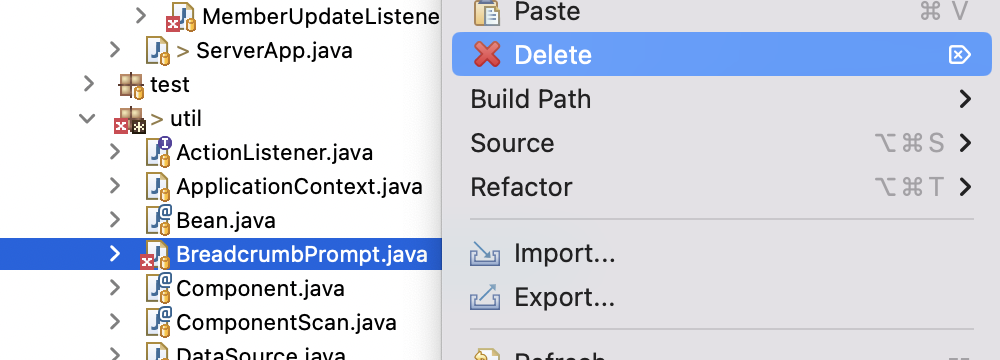Open the Source submenu
The image size is (1000, 360).
click(x=721, y=143)
